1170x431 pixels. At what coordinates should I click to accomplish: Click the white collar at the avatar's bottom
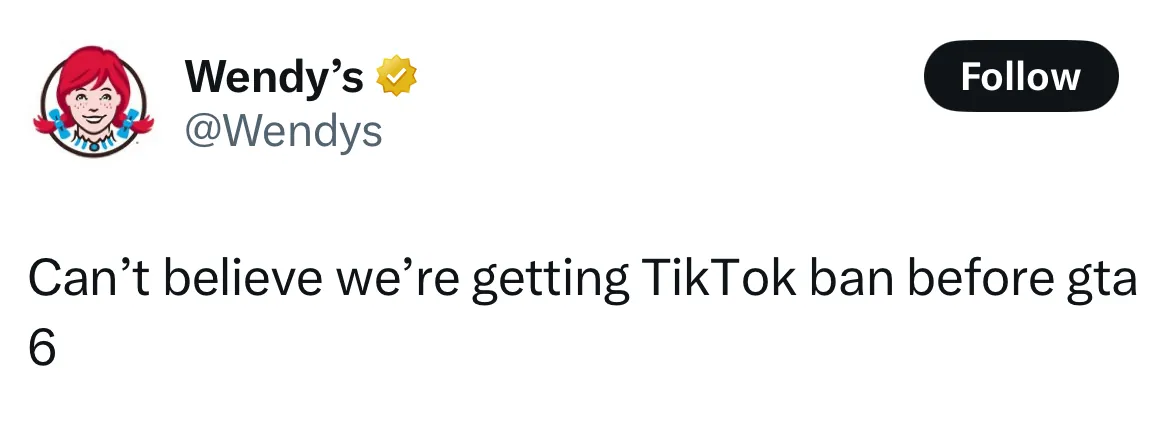(x=93, y=145)
